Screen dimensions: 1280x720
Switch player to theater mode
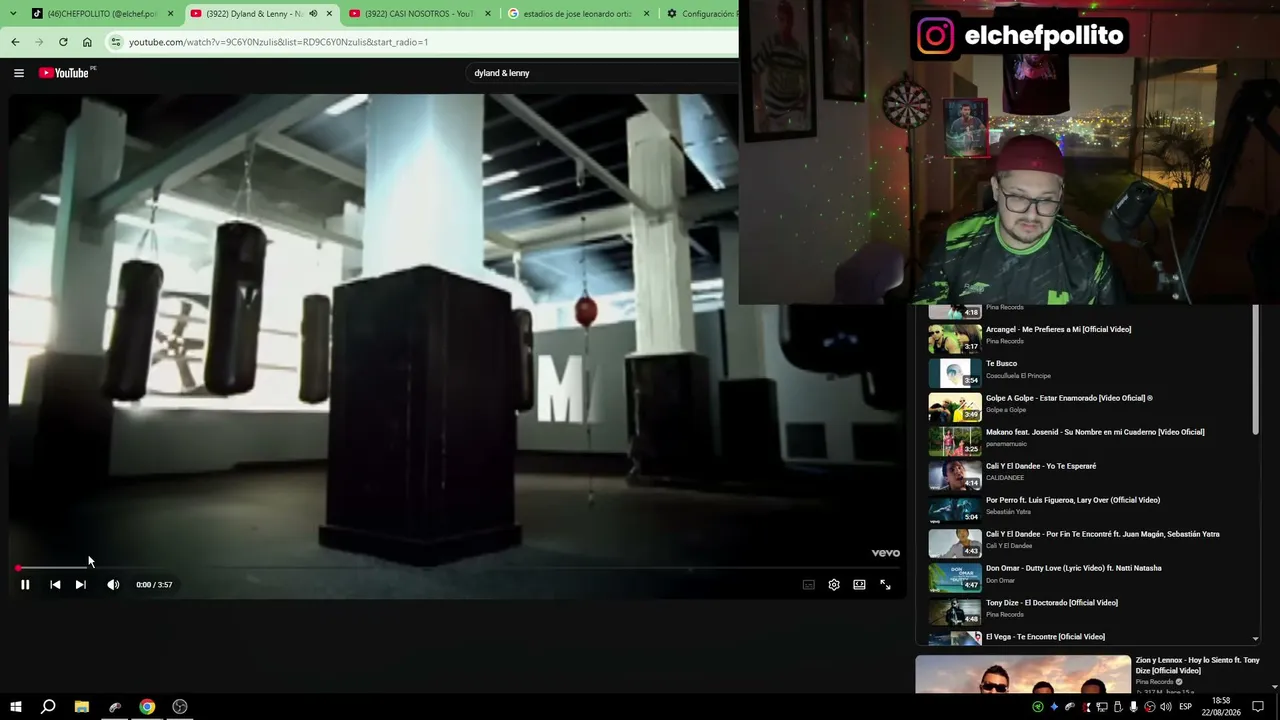[x=859, y=585]
